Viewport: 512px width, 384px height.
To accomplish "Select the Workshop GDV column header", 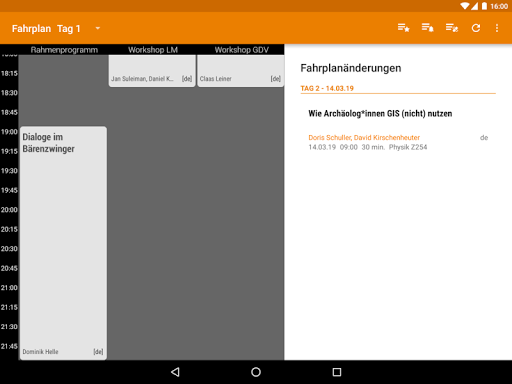I will pyautogui.click(x=242, y=50).
